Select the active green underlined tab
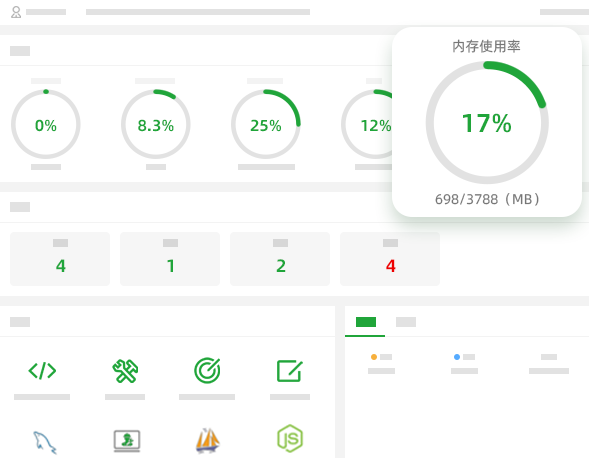589x458 pixels. pos(365,322)
